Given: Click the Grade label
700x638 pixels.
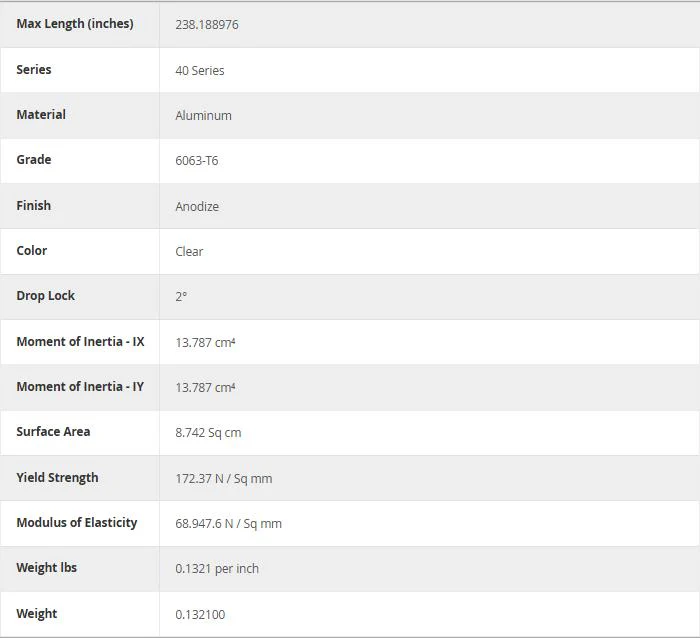Looking at the screenshot, I should 34,160.
